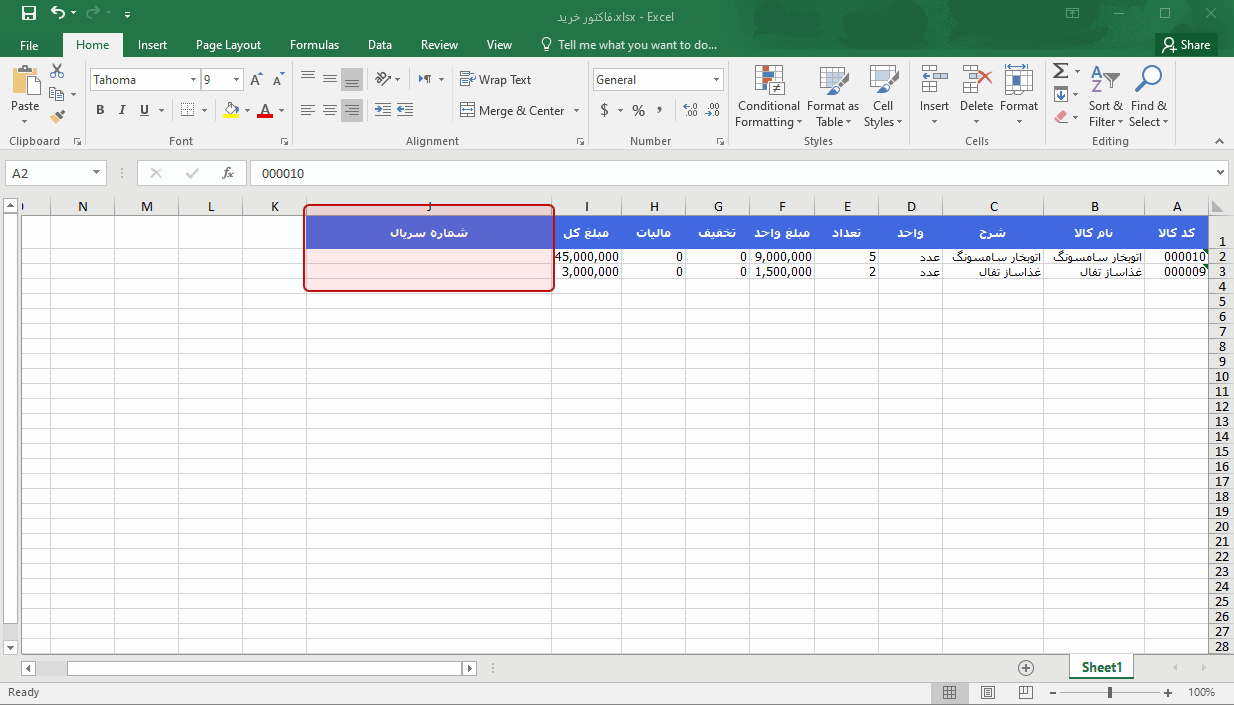Switch to Page Layout view in the status bar

(987, 693)
